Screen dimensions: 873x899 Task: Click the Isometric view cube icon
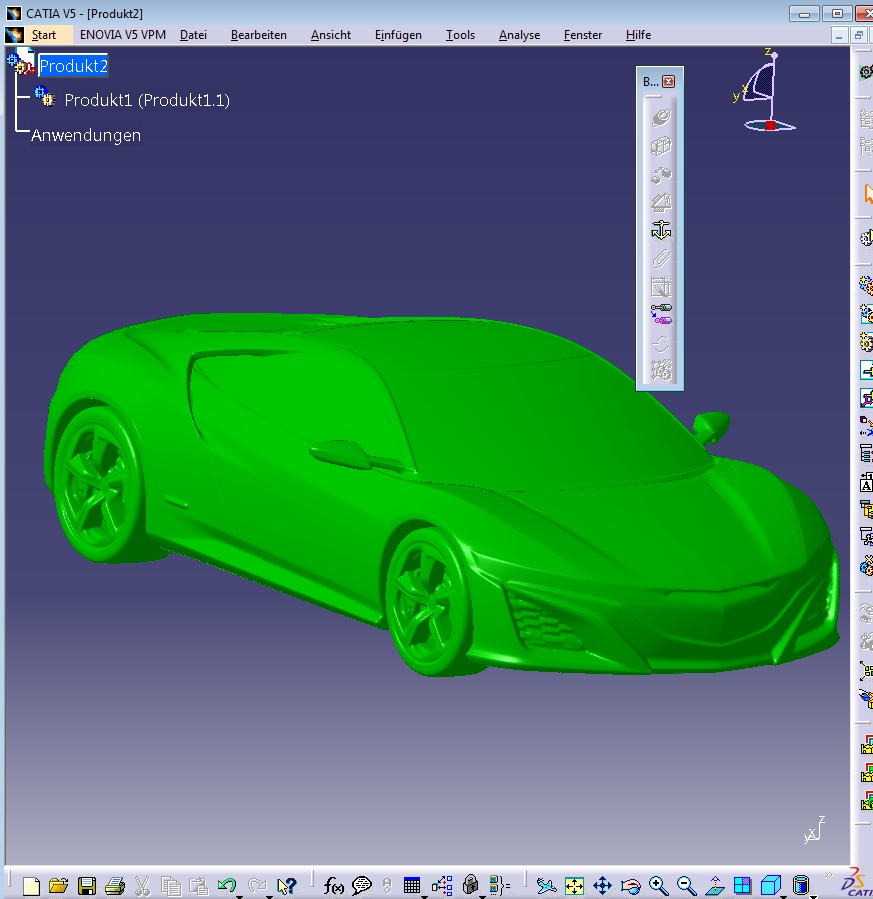771,885
